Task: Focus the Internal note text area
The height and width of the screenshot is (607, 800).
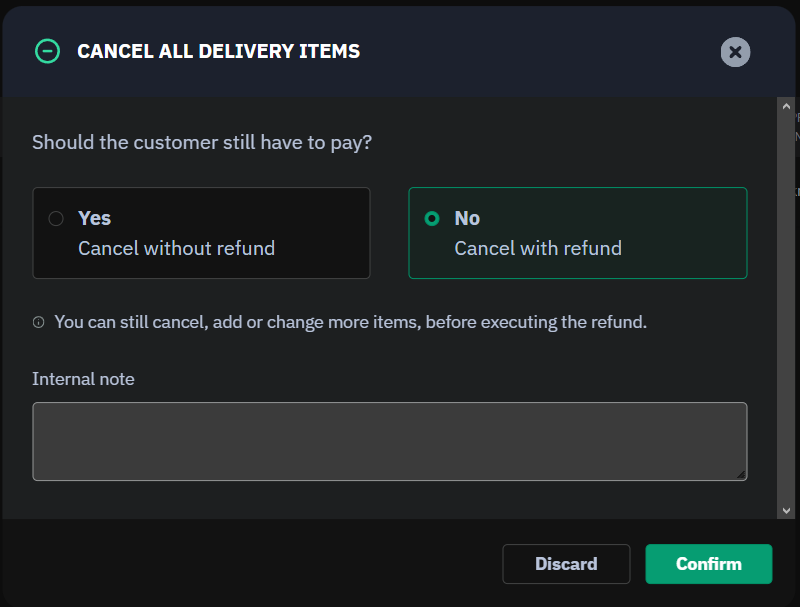Action: pos(389,441)
